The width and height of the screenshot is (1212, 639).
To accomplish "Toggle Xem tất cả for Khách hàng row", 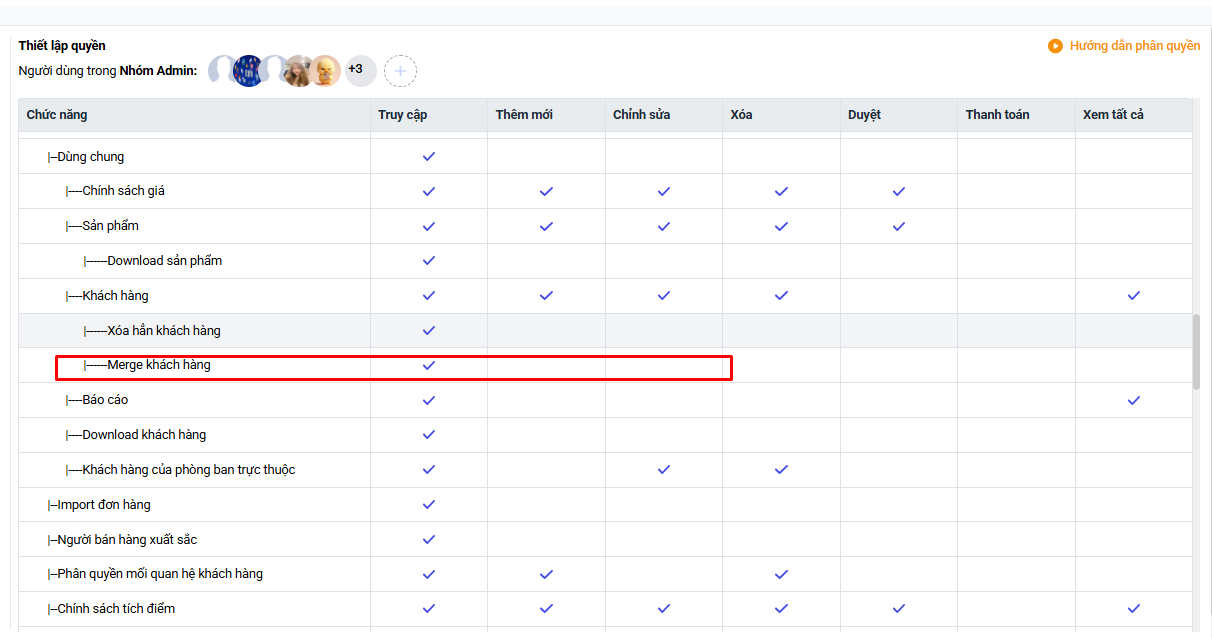I will [x=1133, y=296].
